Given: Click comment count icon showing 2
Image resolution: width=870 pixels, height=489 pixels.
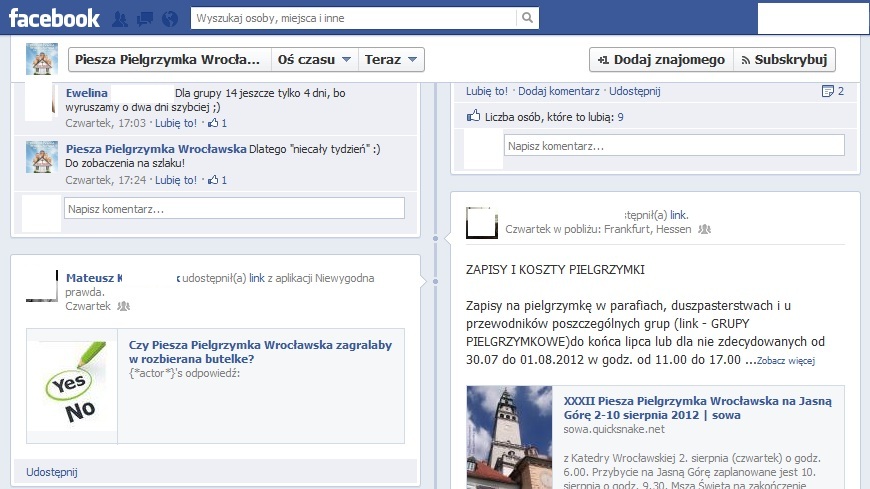Looking at the screenshot, I should point(832,91).
